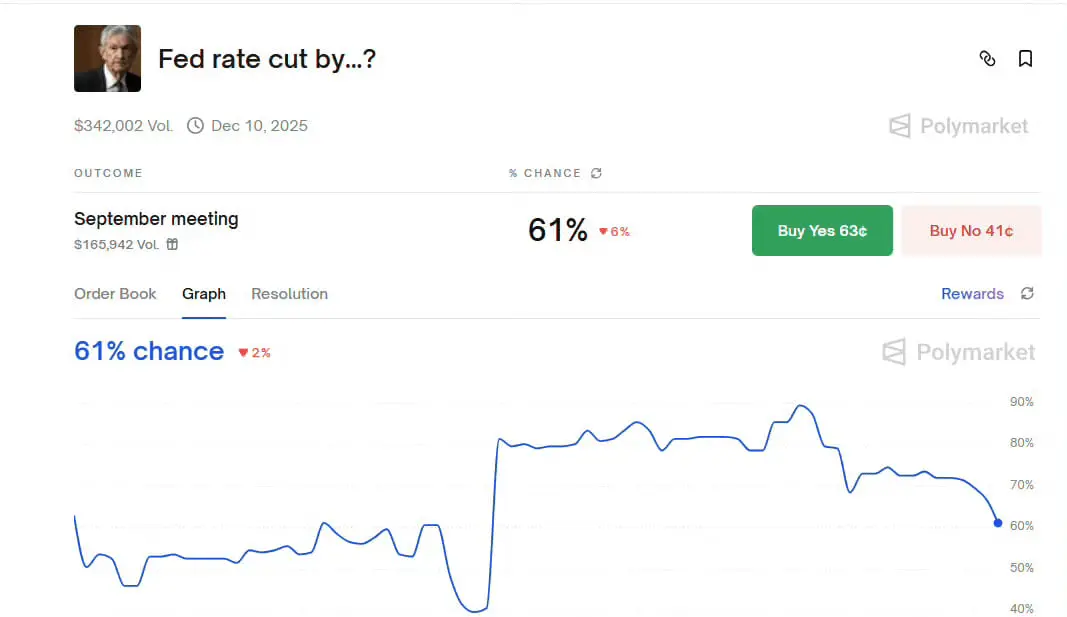Click the blue endpoint dot on the graph
The width and height of the screenshot is (1067, 617).
(x=998, y=523)
